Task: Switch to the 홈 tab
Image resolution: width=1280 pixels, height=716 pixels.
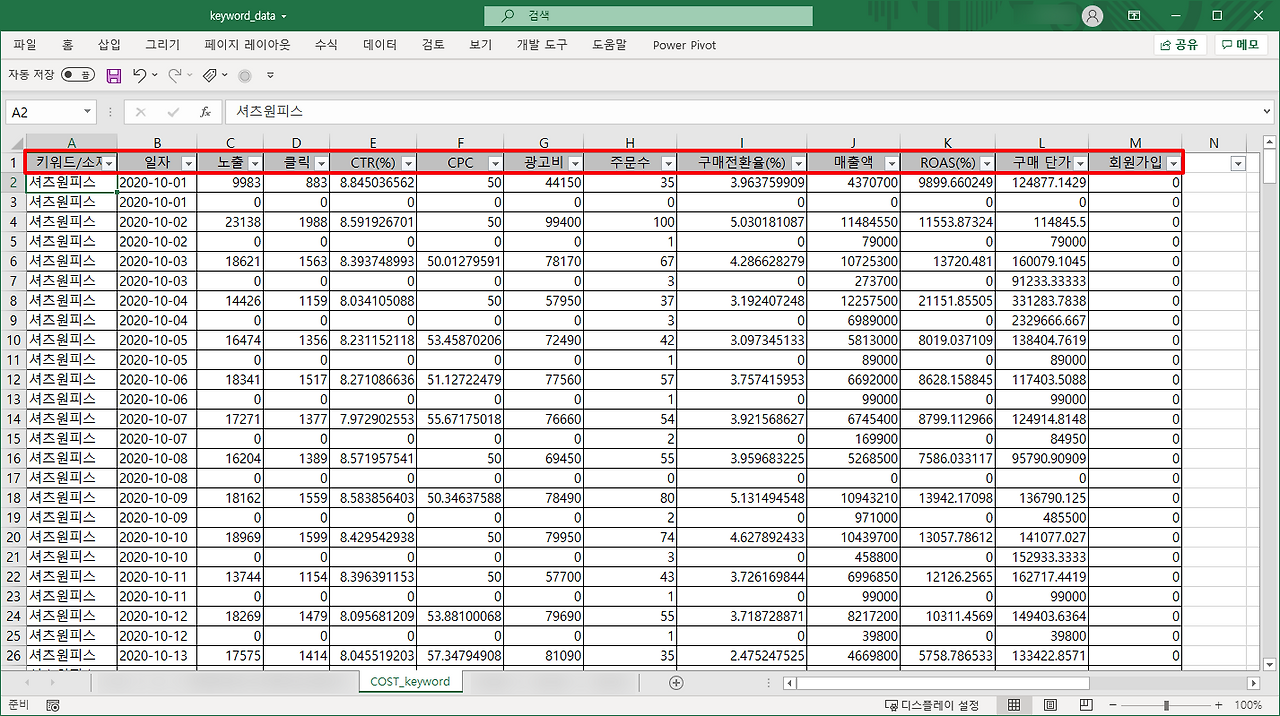Action: coord(67,45)
